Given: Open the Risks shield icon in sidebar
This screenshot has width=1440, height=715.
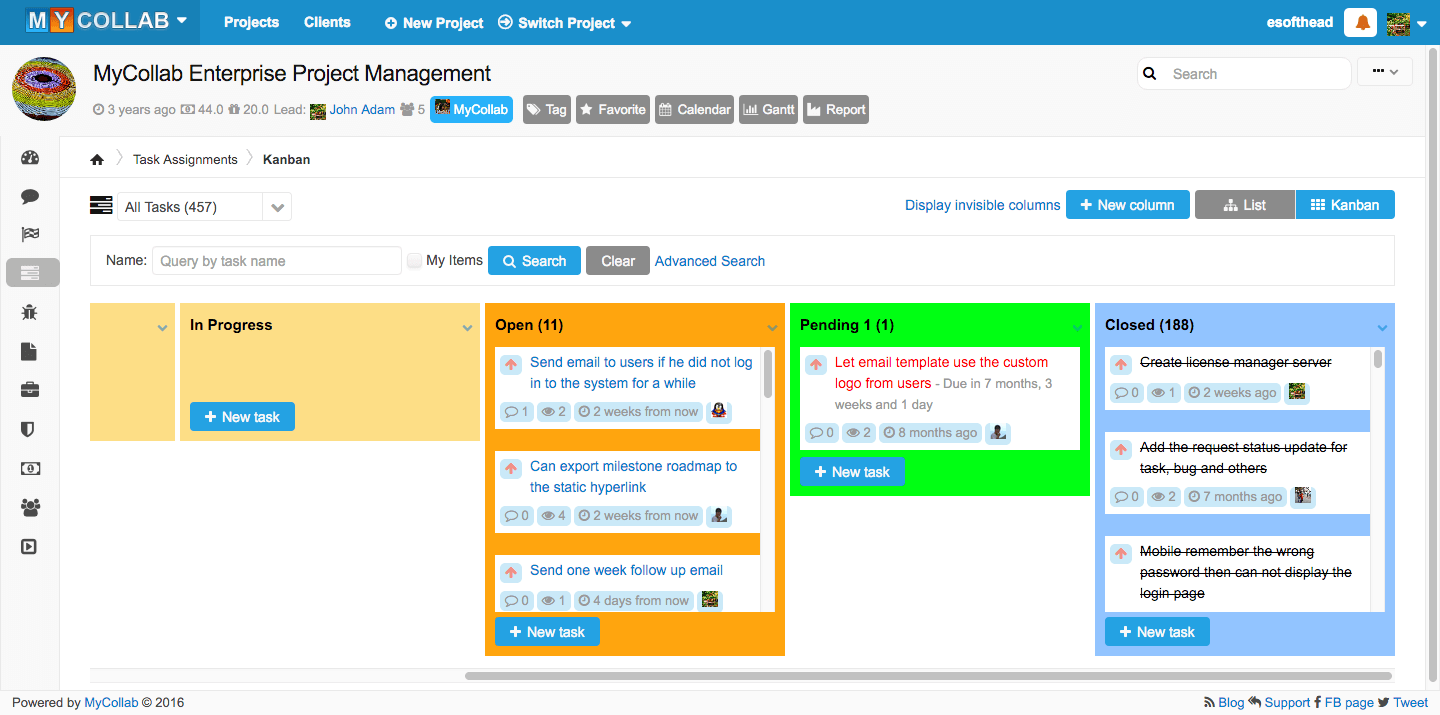Looking at the screenshot, I should 30,429.
